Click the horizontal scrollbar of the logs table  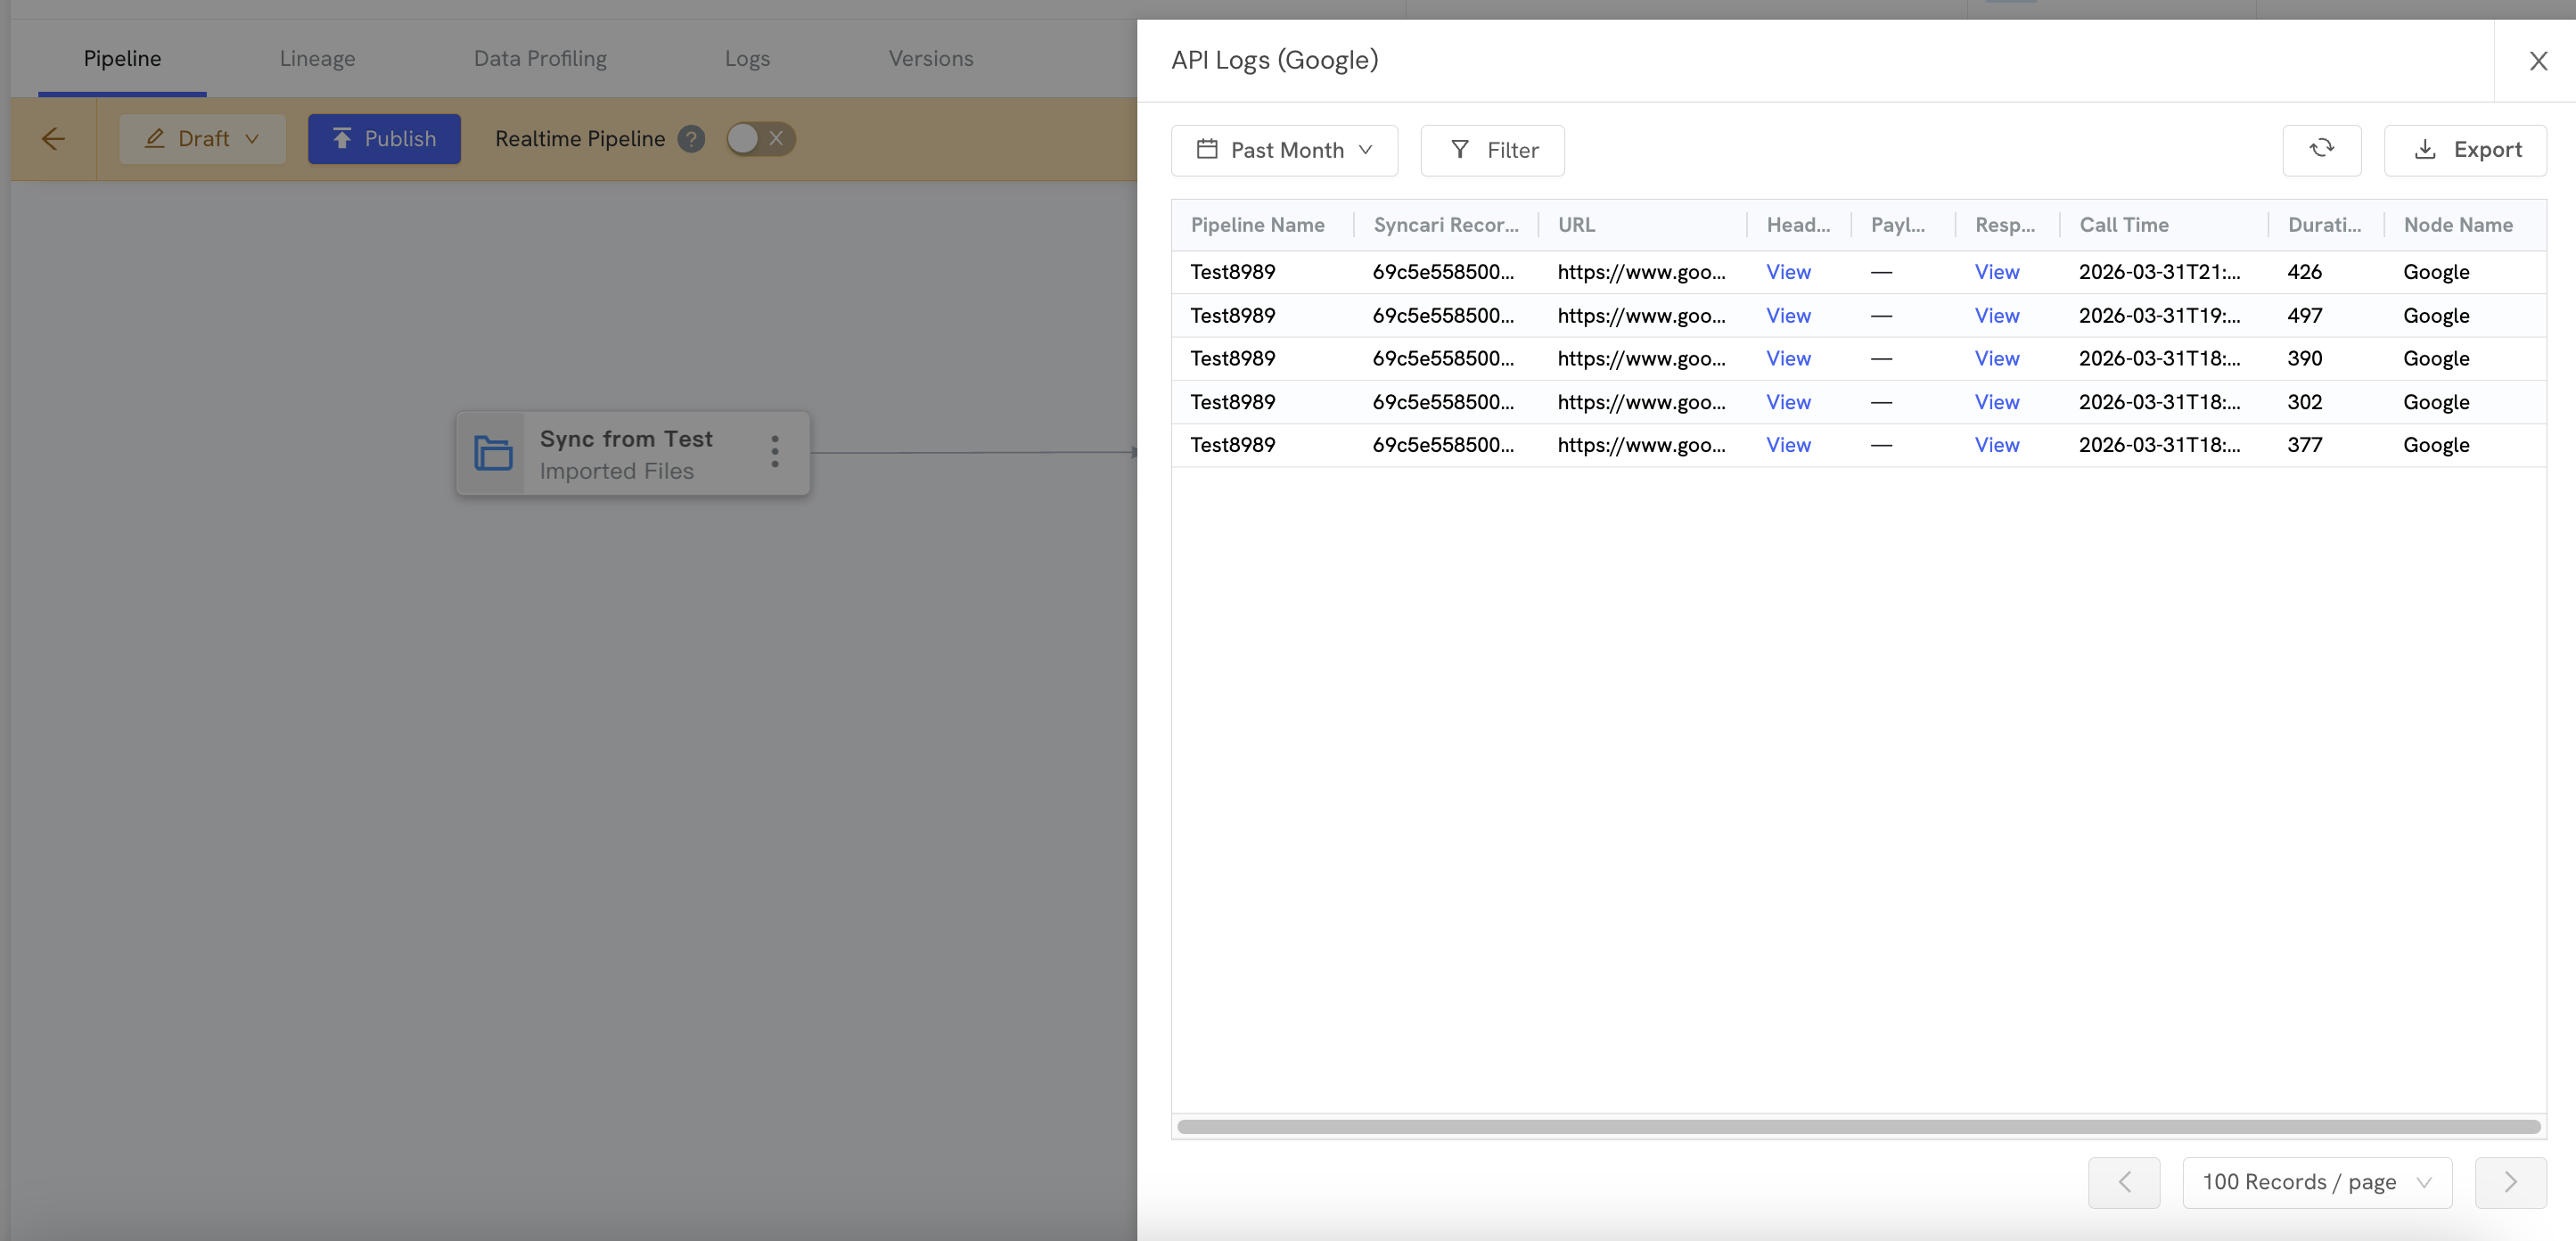coord(1858,1127)
